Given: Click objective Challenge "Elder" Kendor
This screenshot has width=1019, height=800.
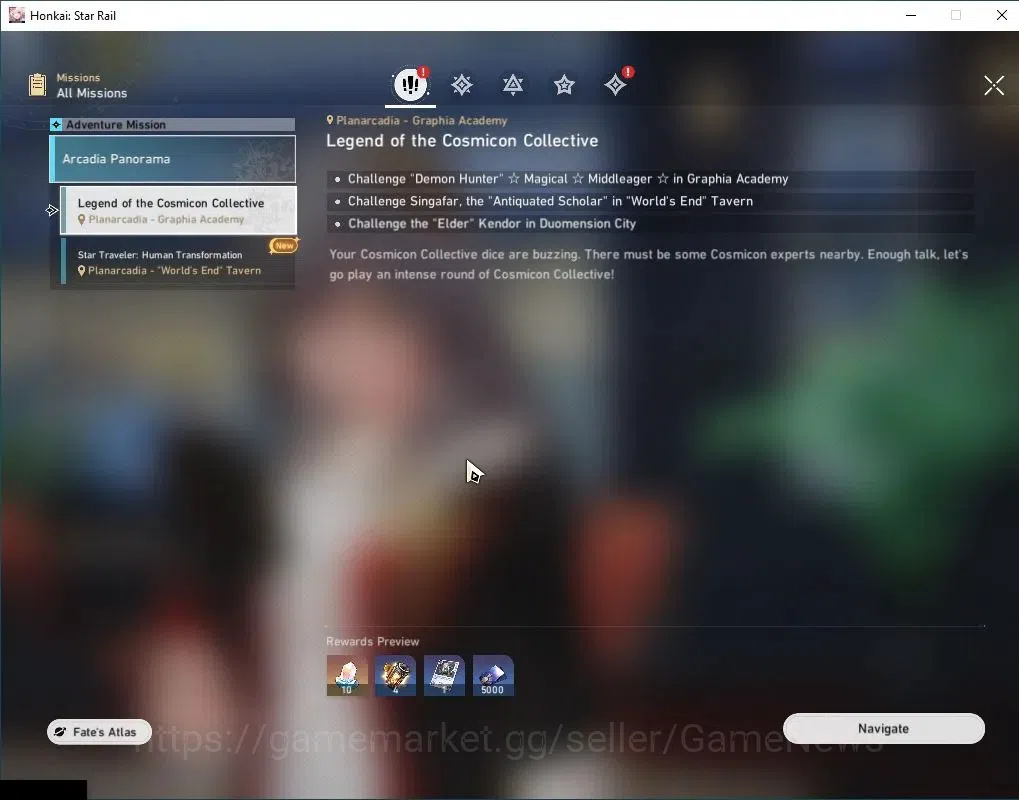Looking at the screenshot, I should click(650, 224).
